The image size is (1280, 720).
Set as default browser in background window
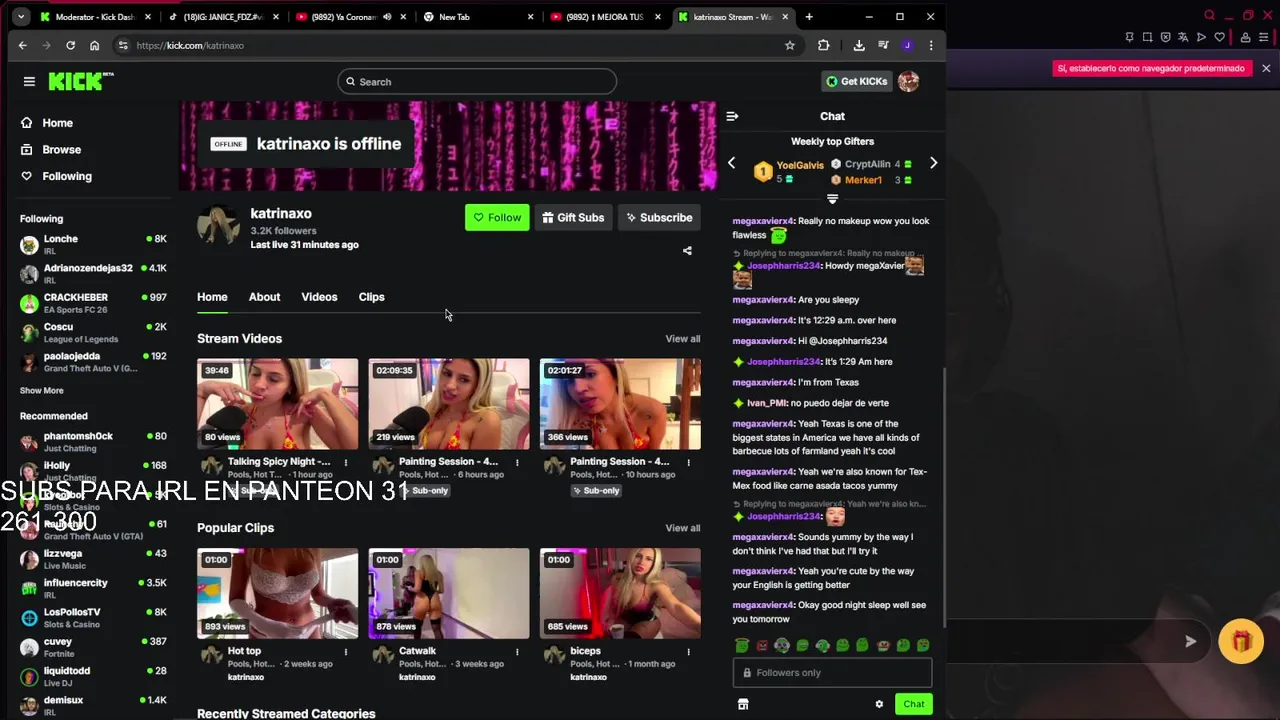(1151, 68)
